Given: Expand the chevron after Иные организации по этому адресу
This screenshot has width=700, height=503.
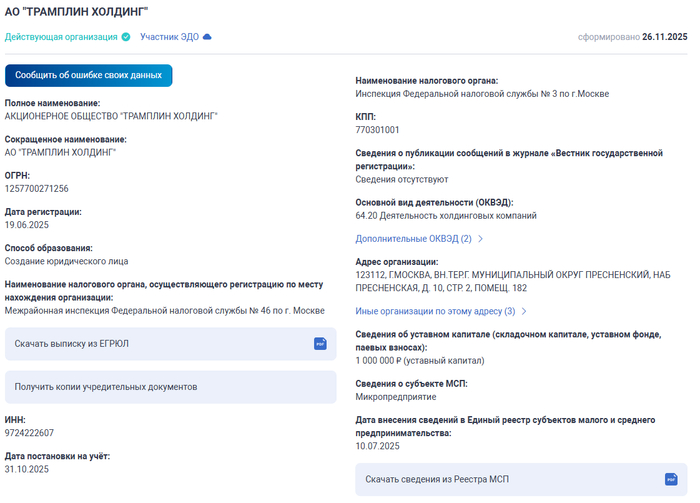Looking at the screenshot, I should (524, 311).
